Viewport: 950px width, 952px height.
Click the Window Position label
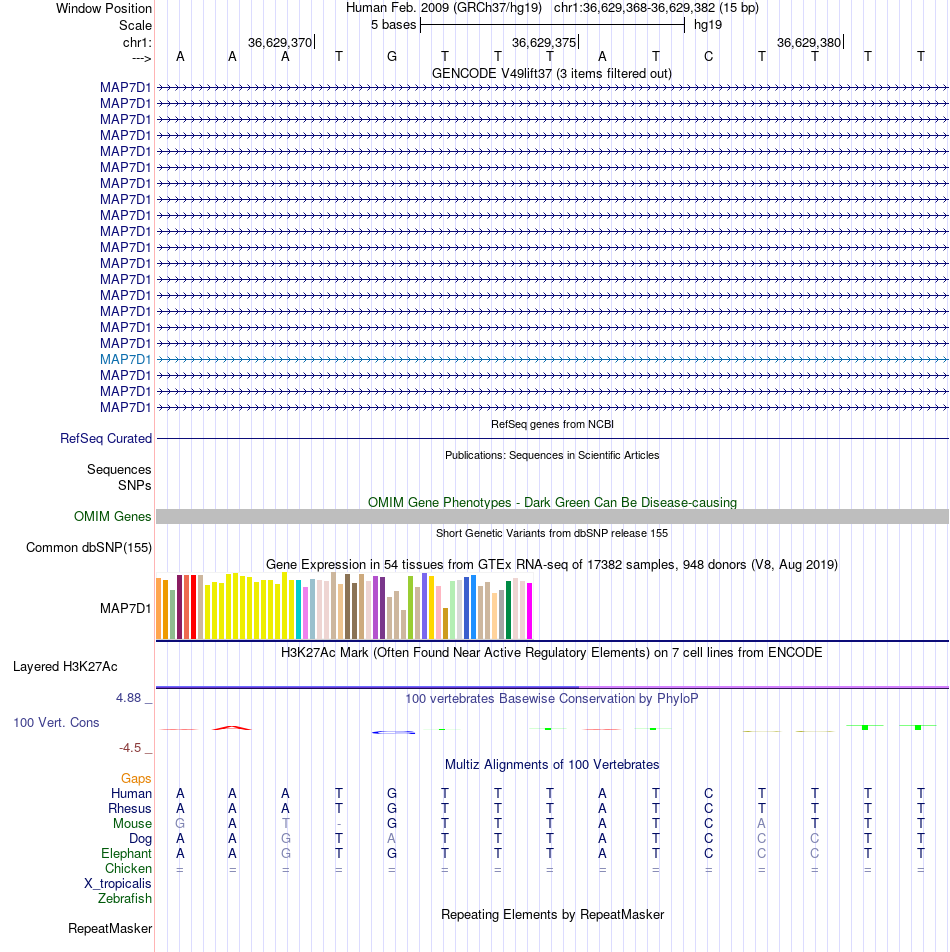pyautogui.click(x=104, y=8)
